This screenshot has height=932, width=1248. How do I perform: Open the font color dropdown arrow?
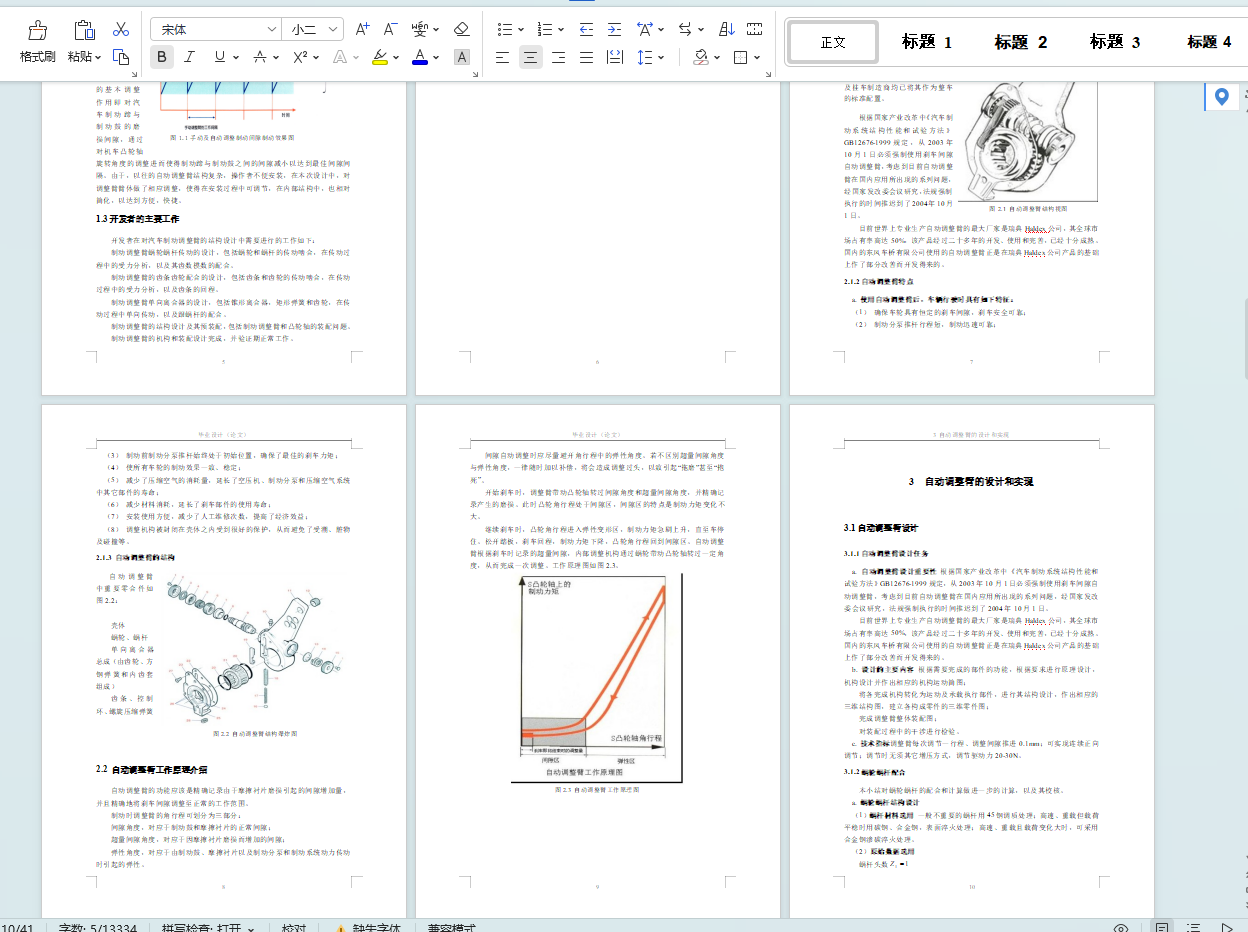[437, 57]
